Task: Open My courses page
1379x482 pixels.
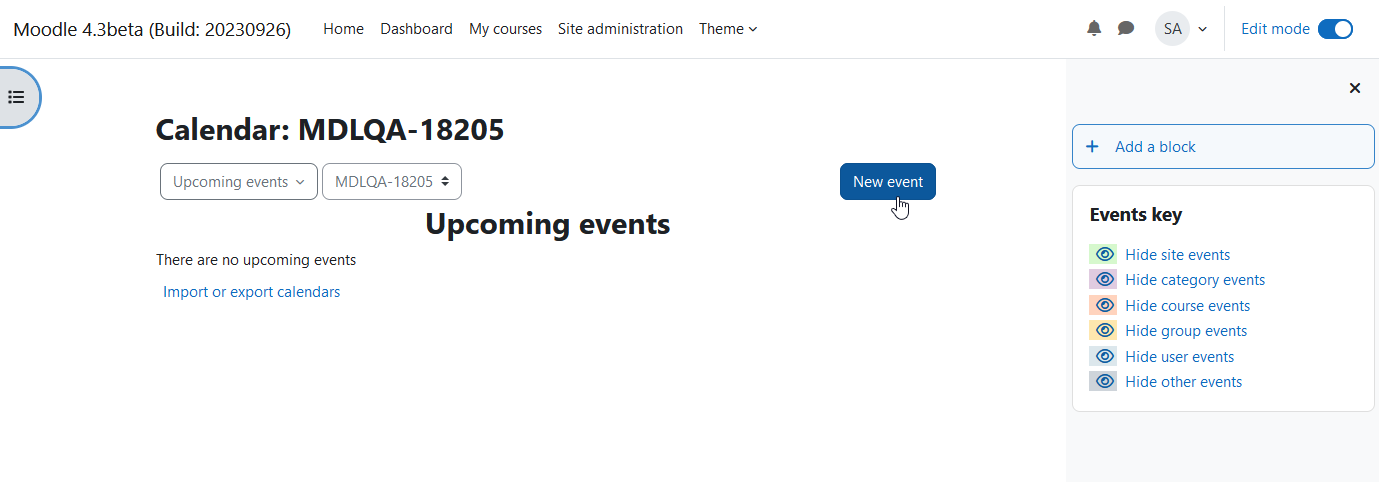Action: [x=505, y=29]
